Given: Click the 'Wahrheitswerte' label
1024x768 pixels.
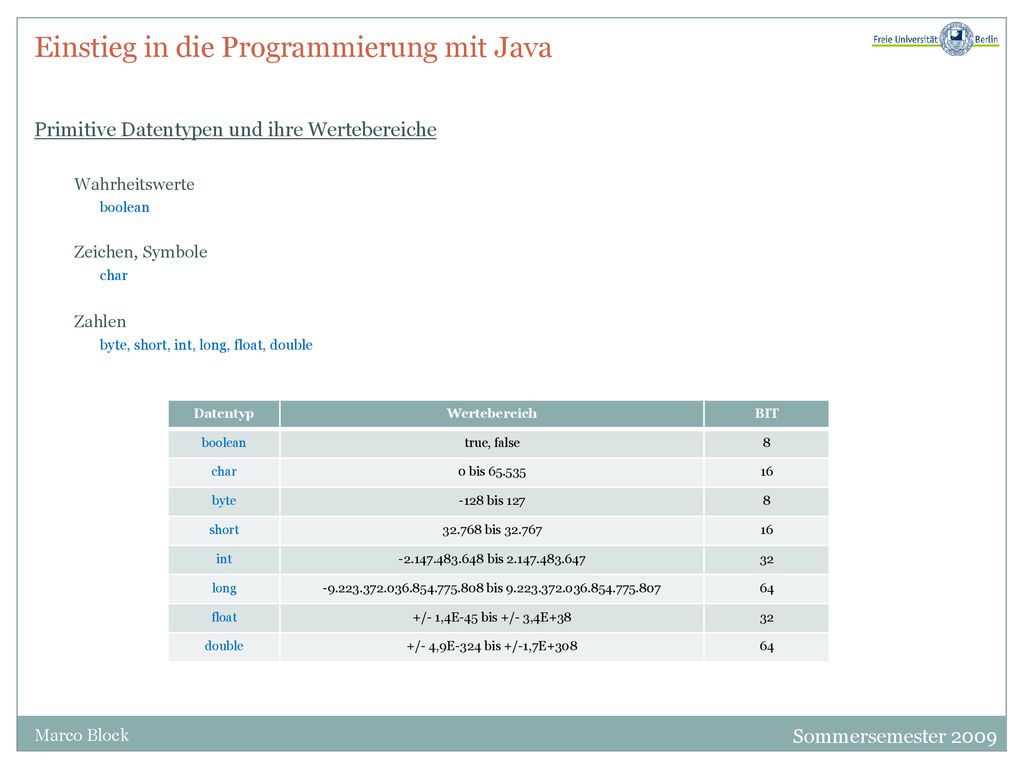Looking at the screenshot, I should [134, 184].
